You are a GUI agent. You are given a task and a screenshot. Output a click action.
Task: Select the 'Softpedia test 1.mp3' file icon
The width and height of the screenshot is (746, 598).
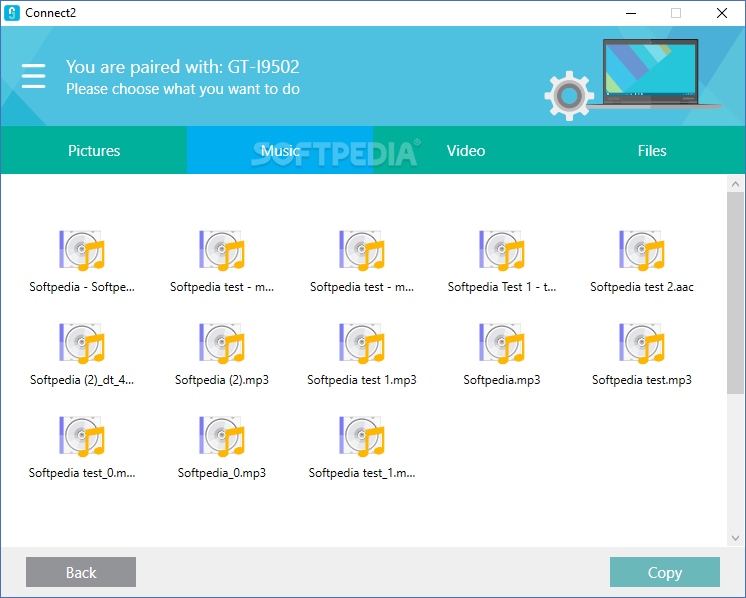click(362, 343)
